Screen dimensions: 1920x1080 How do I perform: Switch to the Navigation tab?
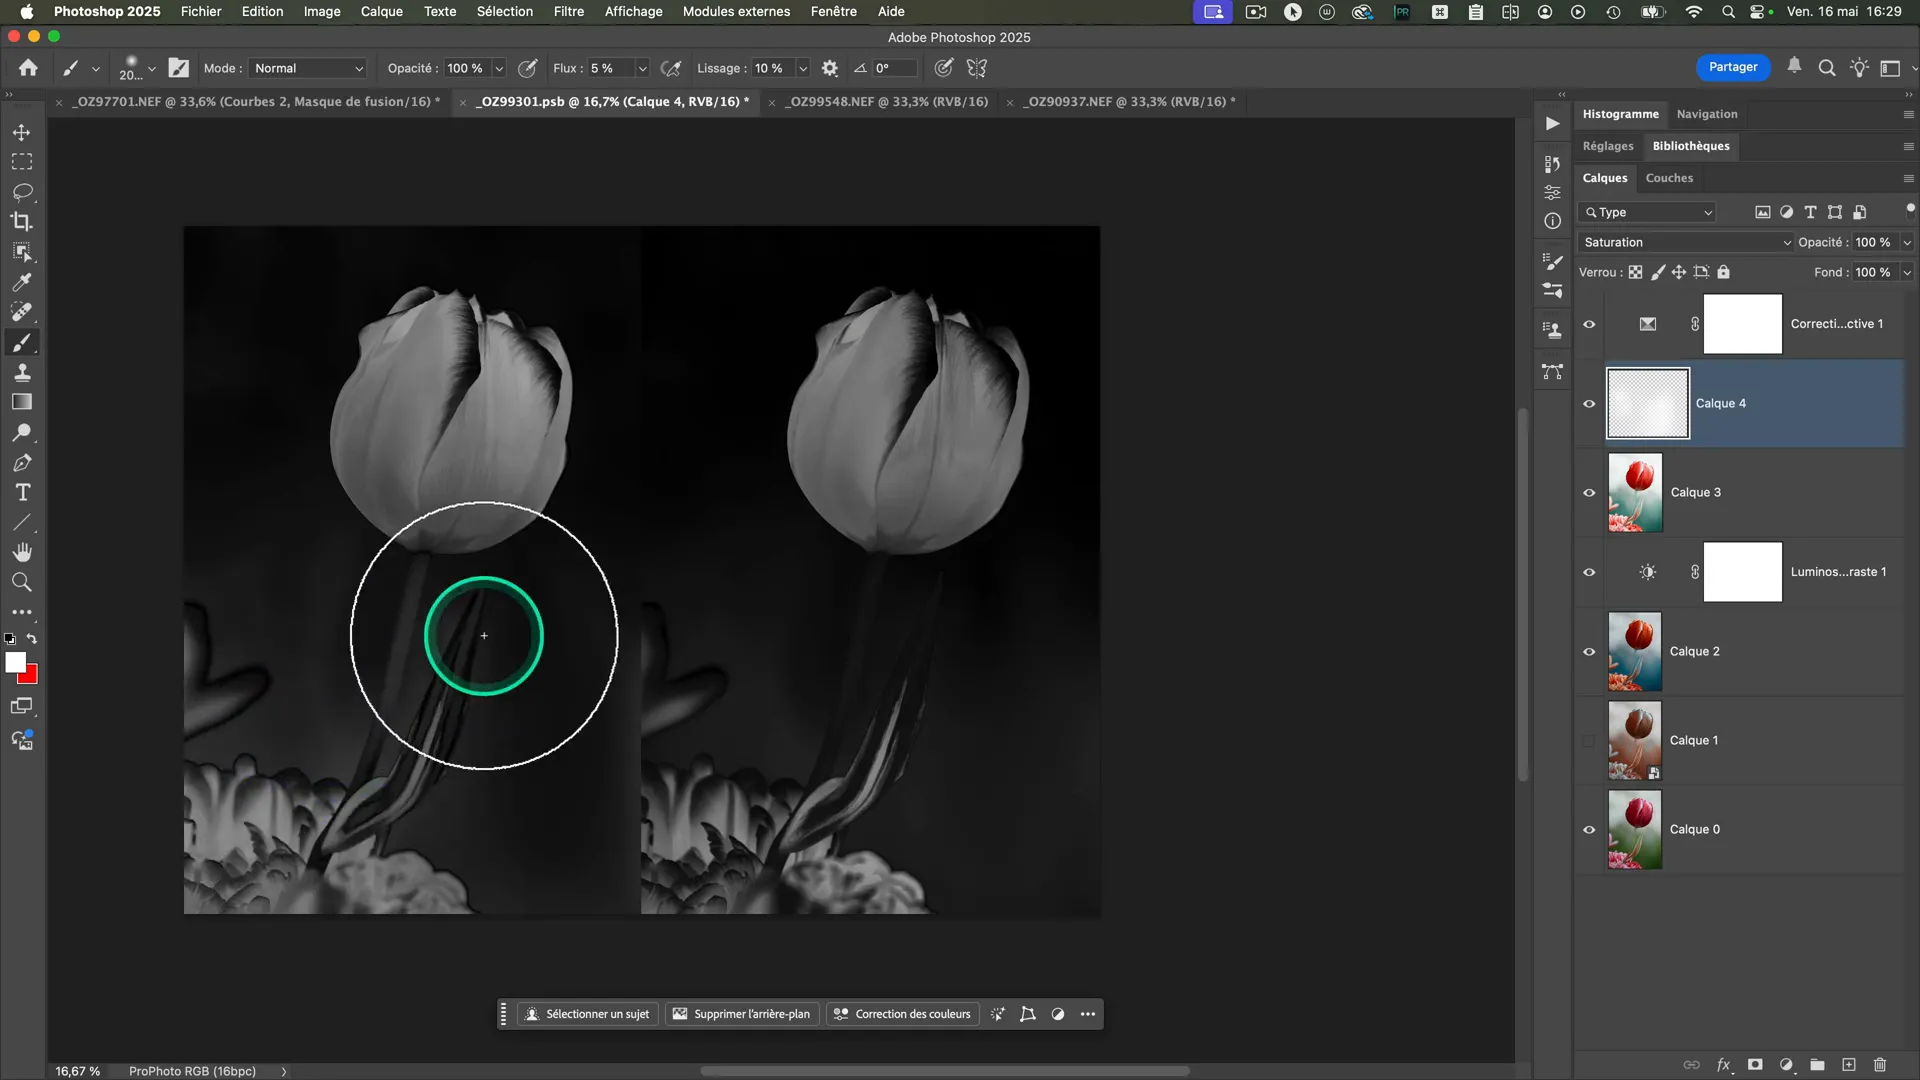1706,114
